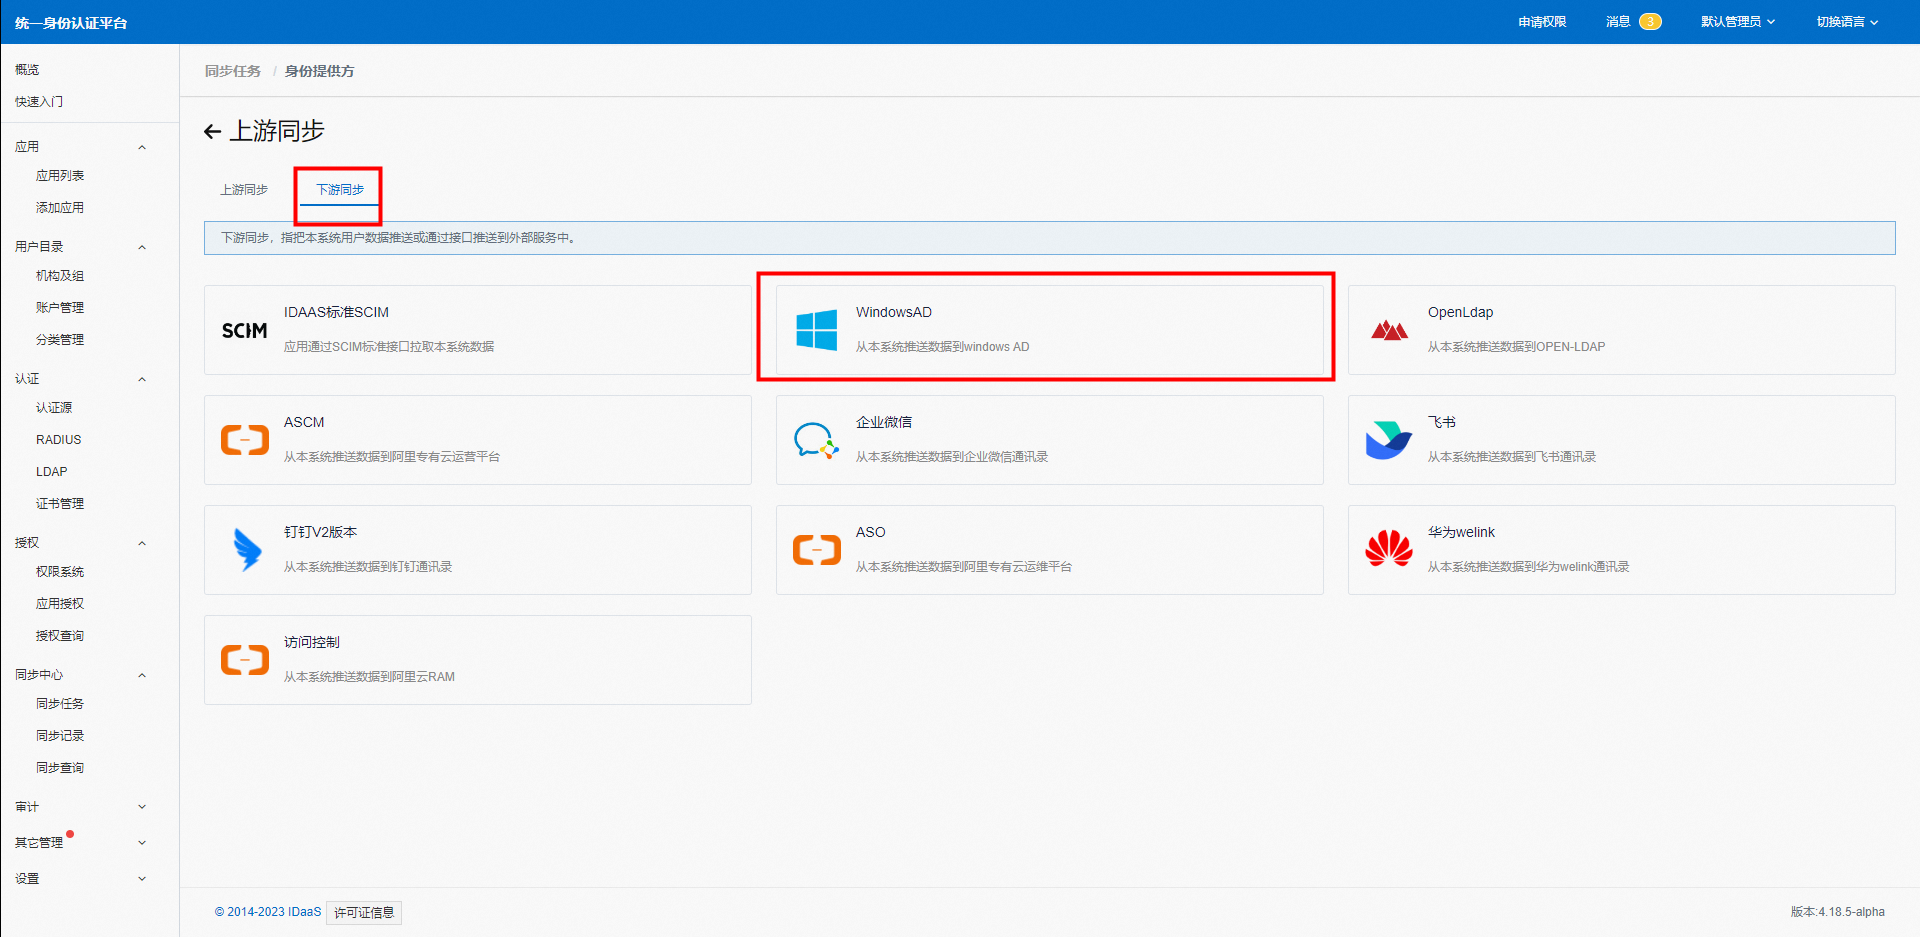The width and height of the screenshot is (1920, 937).
Task: Expand the 审计 sidebar section
Action: (x=142, y=807)
